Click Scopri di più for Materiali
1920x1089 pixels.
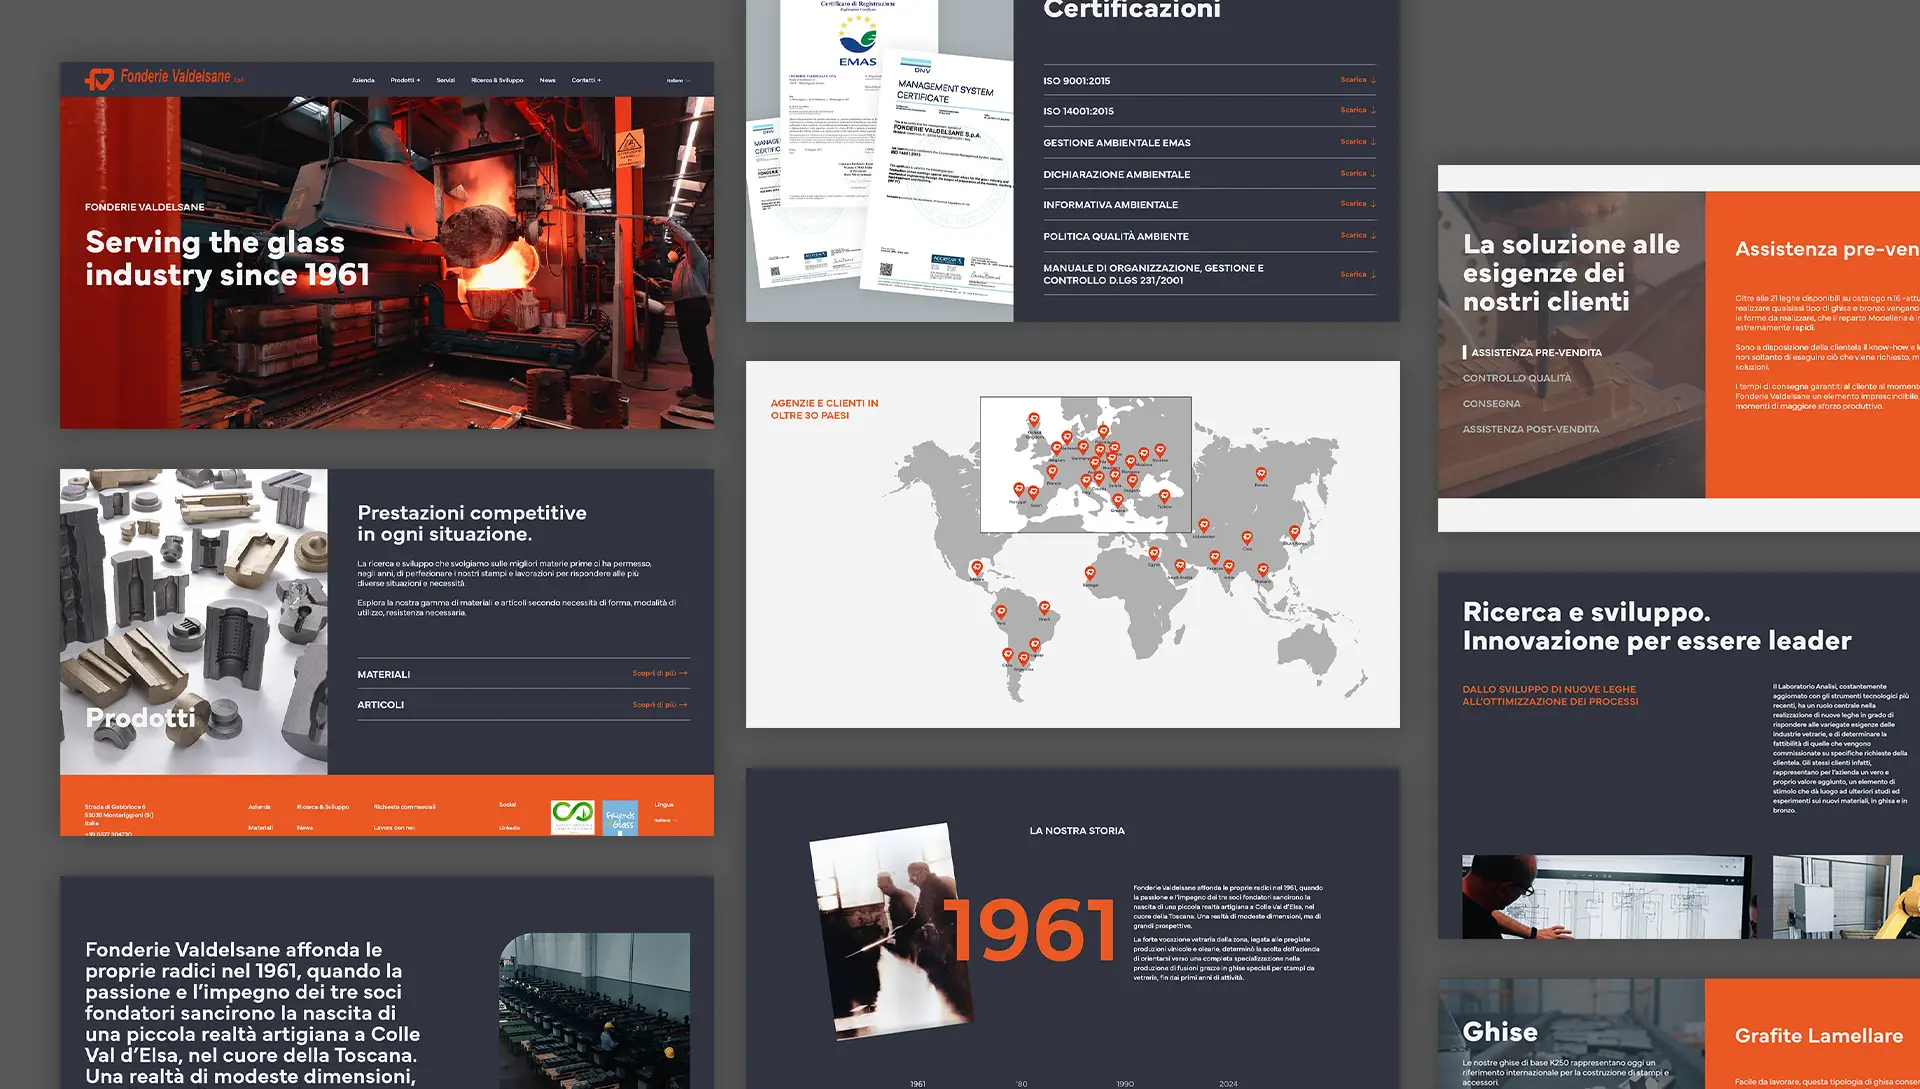click(x=660, y=673)
